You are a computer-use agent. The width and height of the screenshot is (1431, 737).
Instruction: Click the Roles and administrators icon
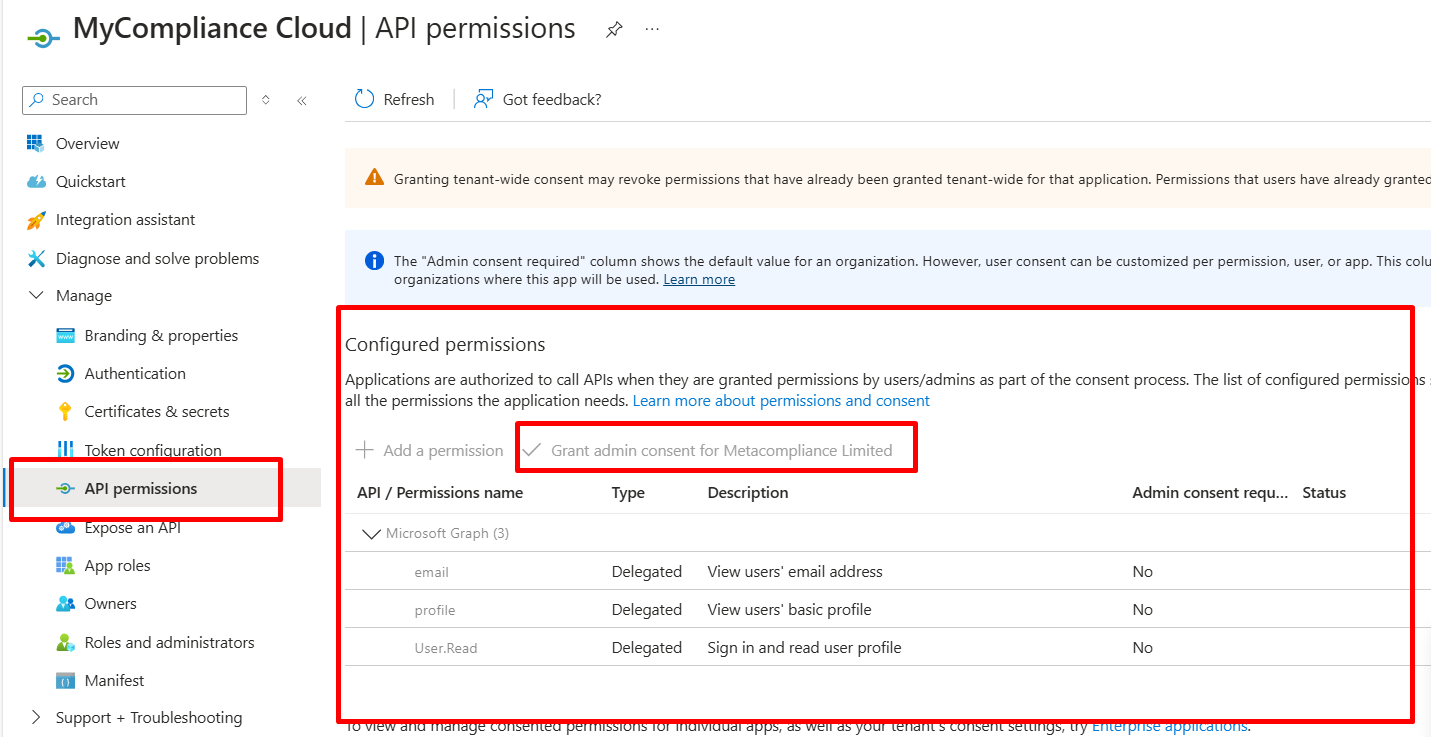pyautogui.click(x=65, y=642)
